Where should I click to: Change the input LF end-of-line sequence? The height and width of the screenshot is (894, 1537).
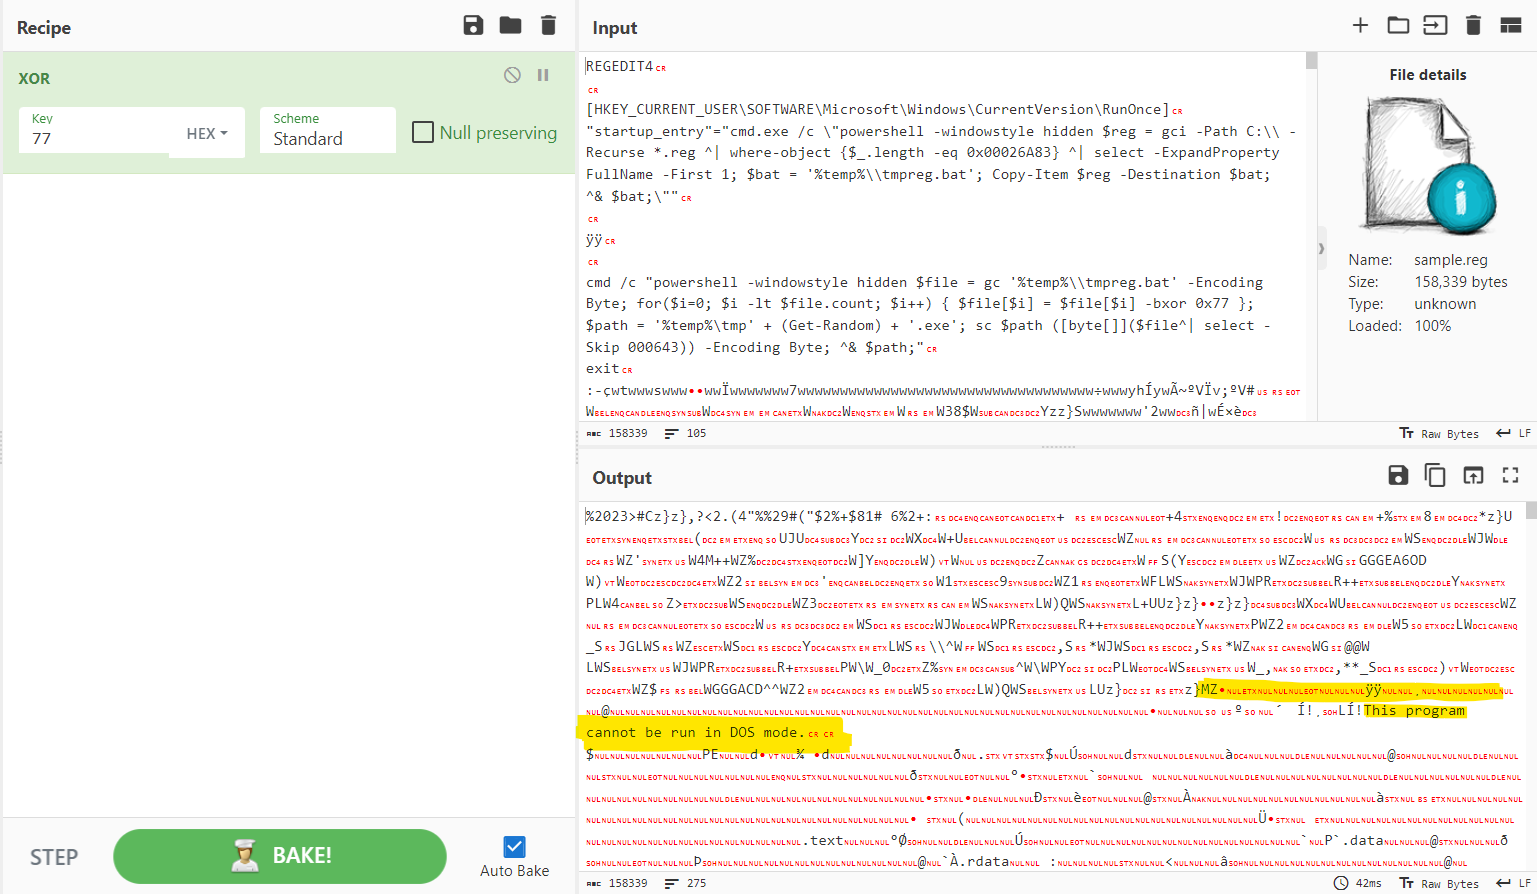click(x=1513, y=433)
